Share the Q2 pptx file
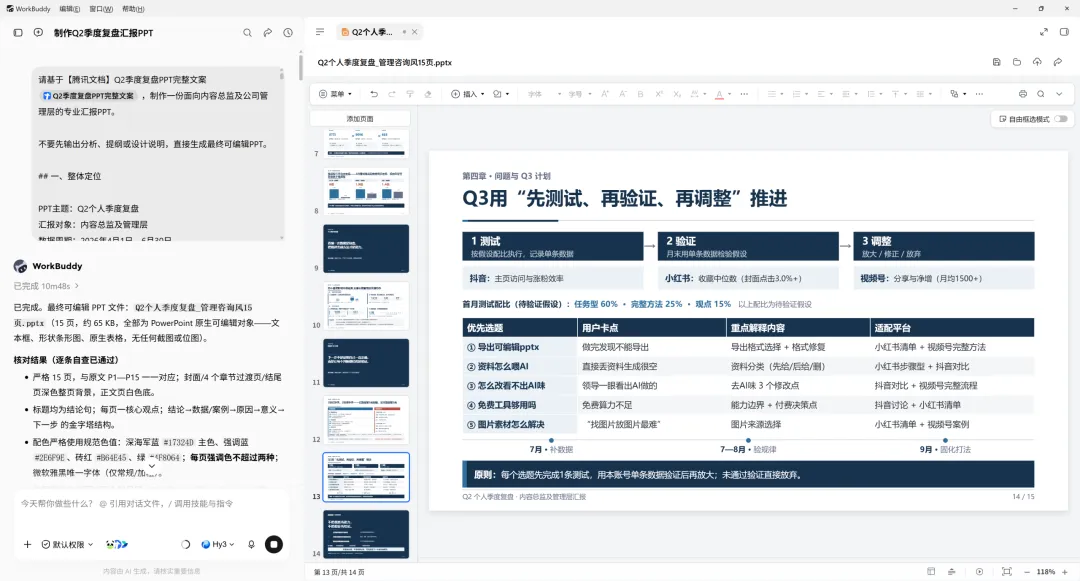Image resolution: width=1080 pixels, height=581 pixels. [1058, 62]
